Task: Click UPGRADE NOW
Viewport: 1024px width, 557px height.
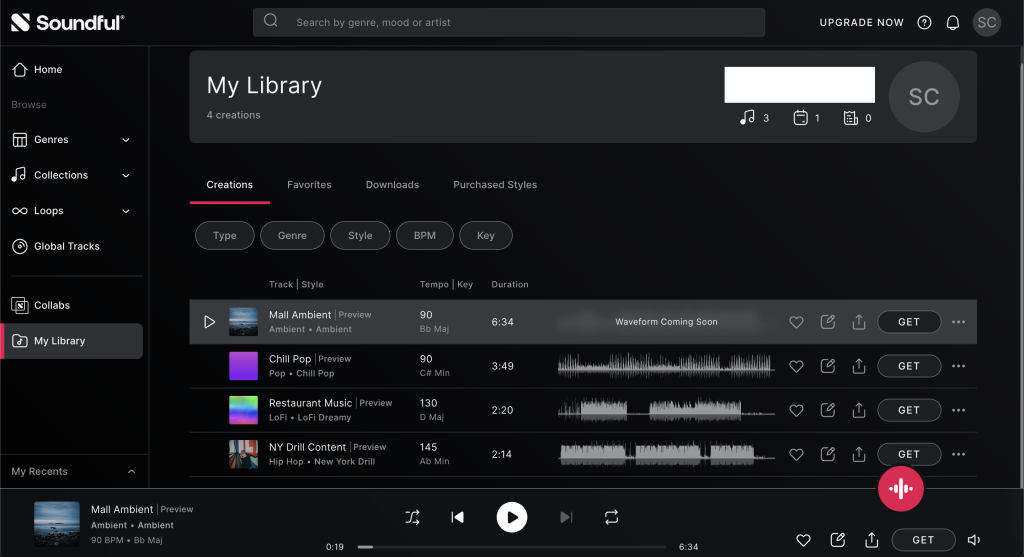Action: pos(861,22)
